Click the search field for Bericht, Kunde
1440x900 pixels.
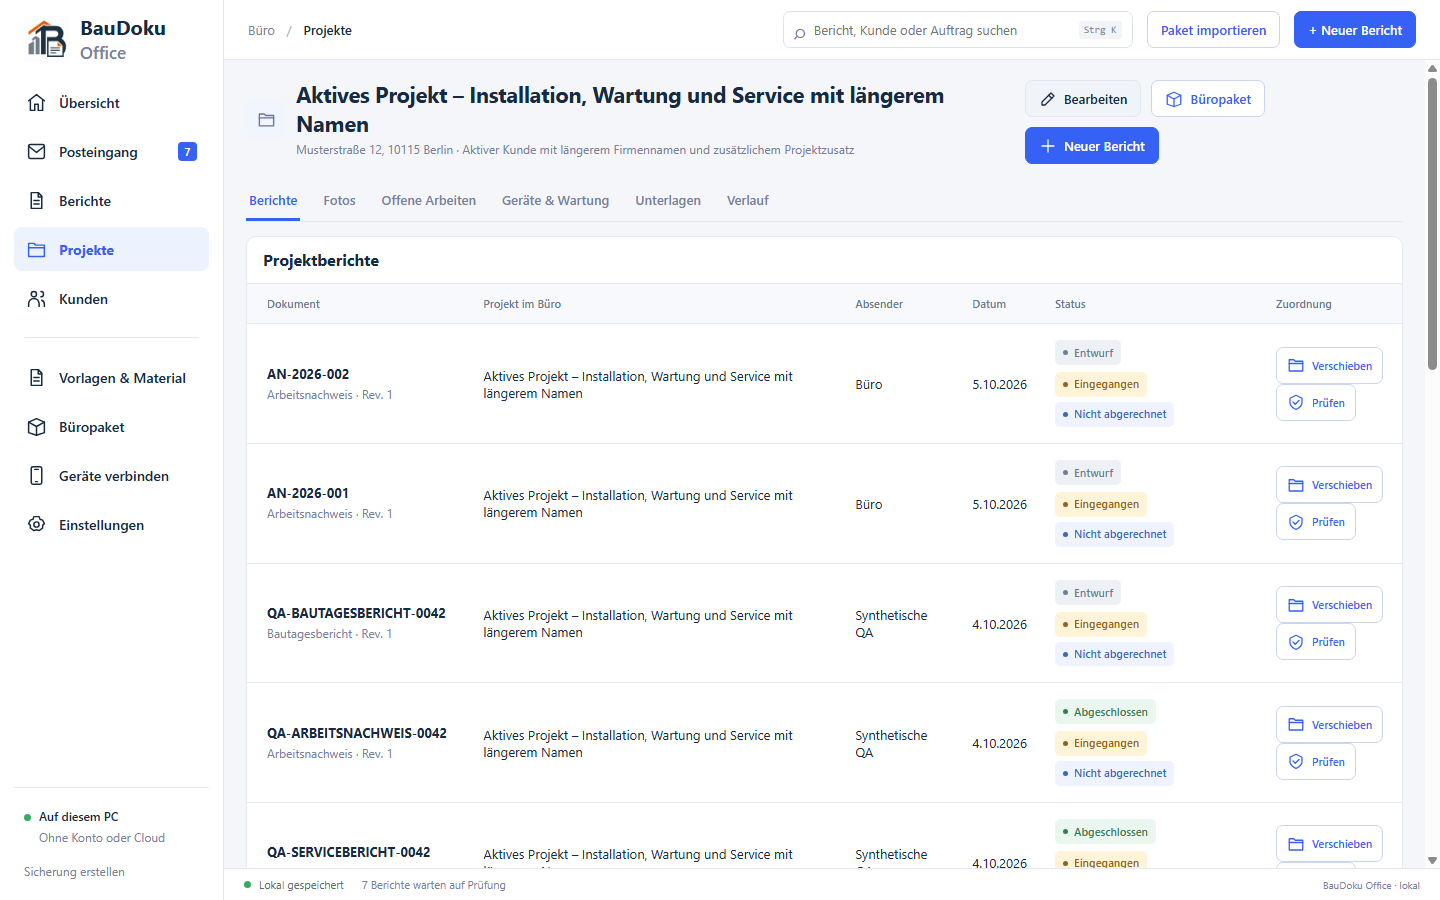pos(958,30)
